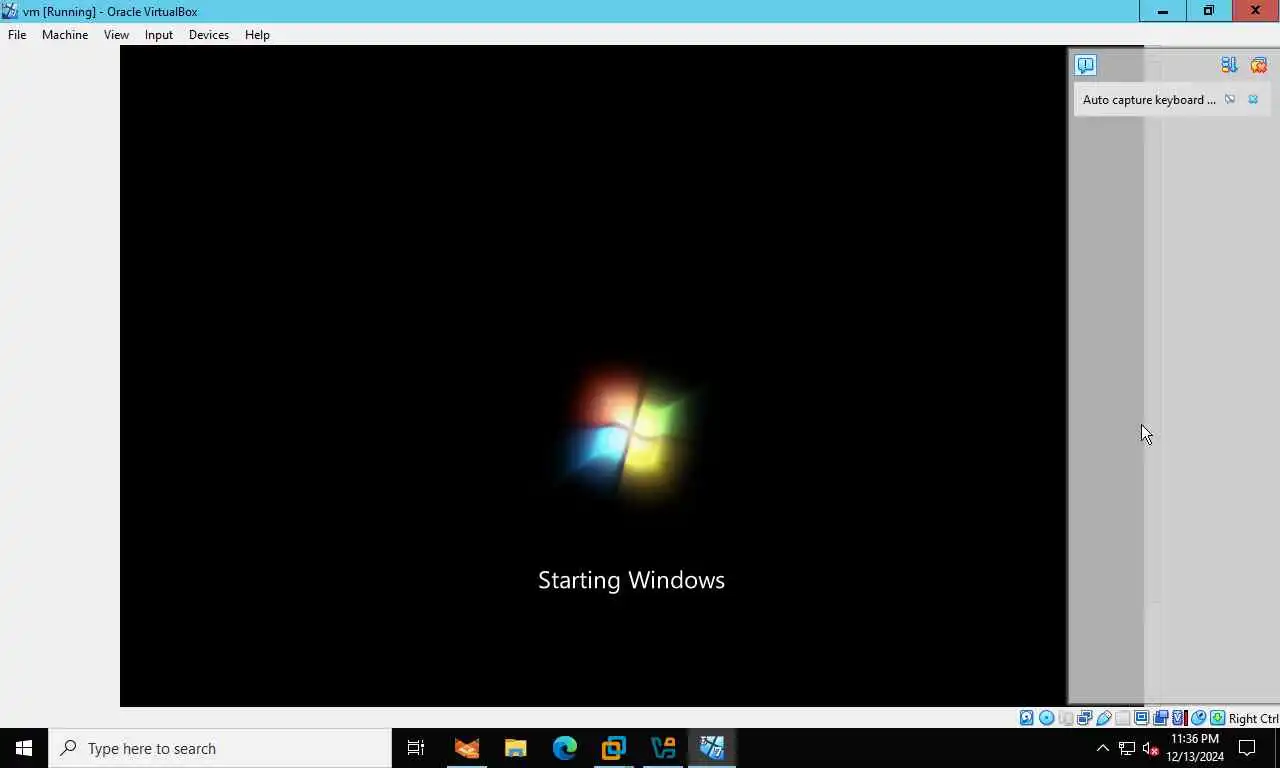This screenshot has height=768, width=1280.
Task: Select the running VM window taskbar icon
Action: (712, 748)
